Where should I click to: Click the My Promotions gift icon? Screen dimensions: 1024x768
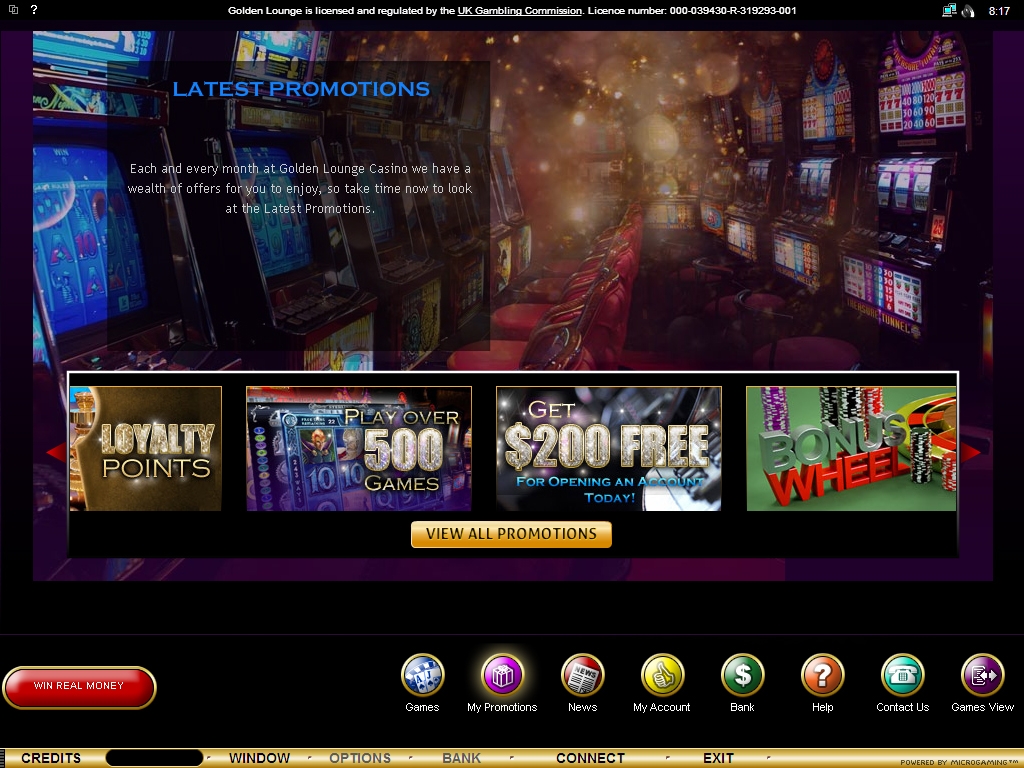[x=502, y=676]
